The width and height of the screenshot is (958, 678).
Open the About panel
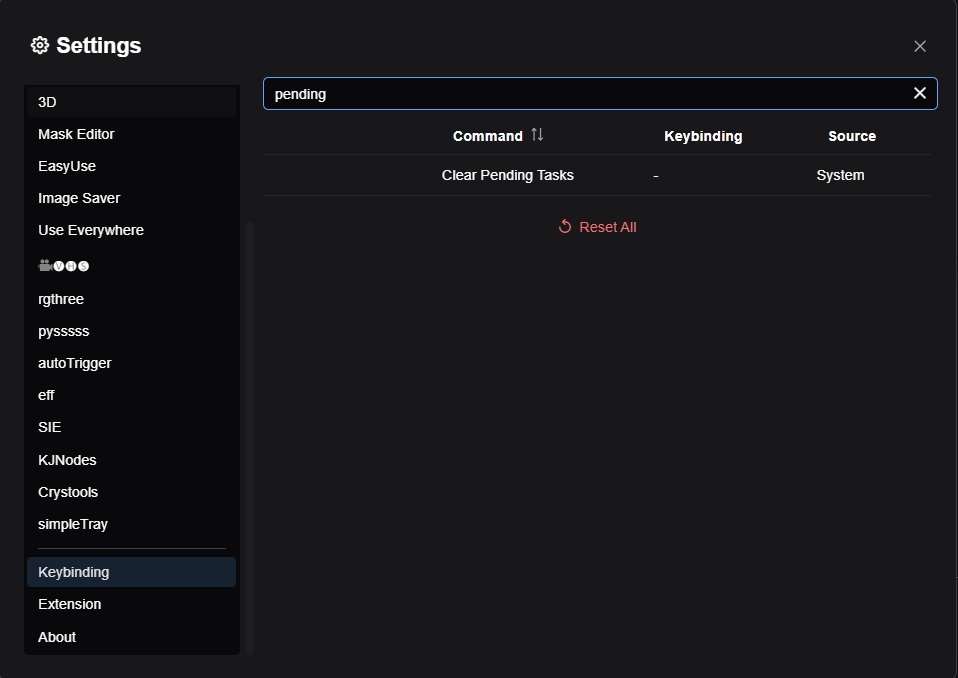click(x=131, y=637)
